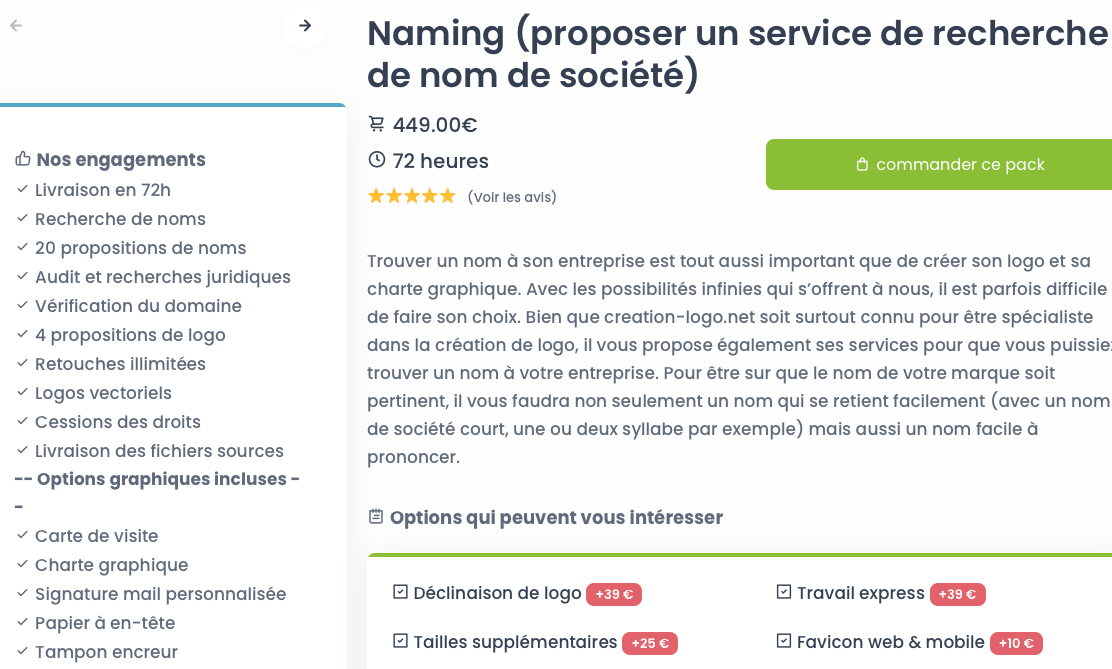Enable the Favicon web & mobile option

pyautogui.click(x=784, y=641)
